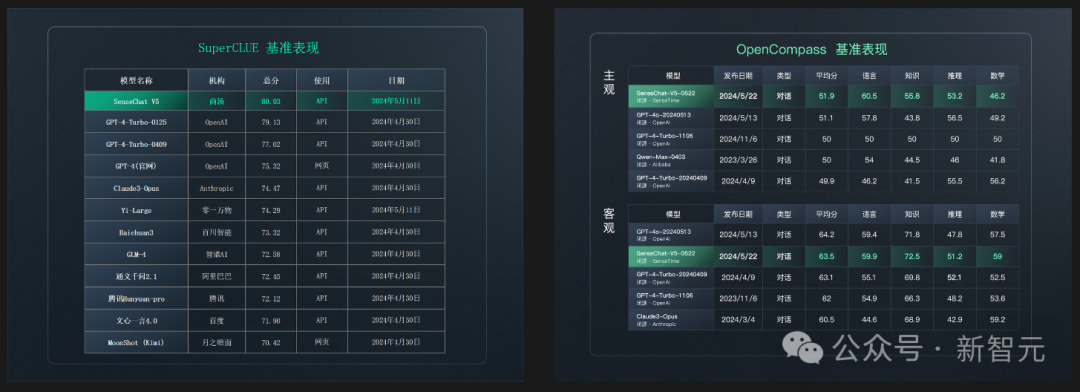Click the 2023/3/26 release date
1080x392 pixels.
tap(738, 160)
